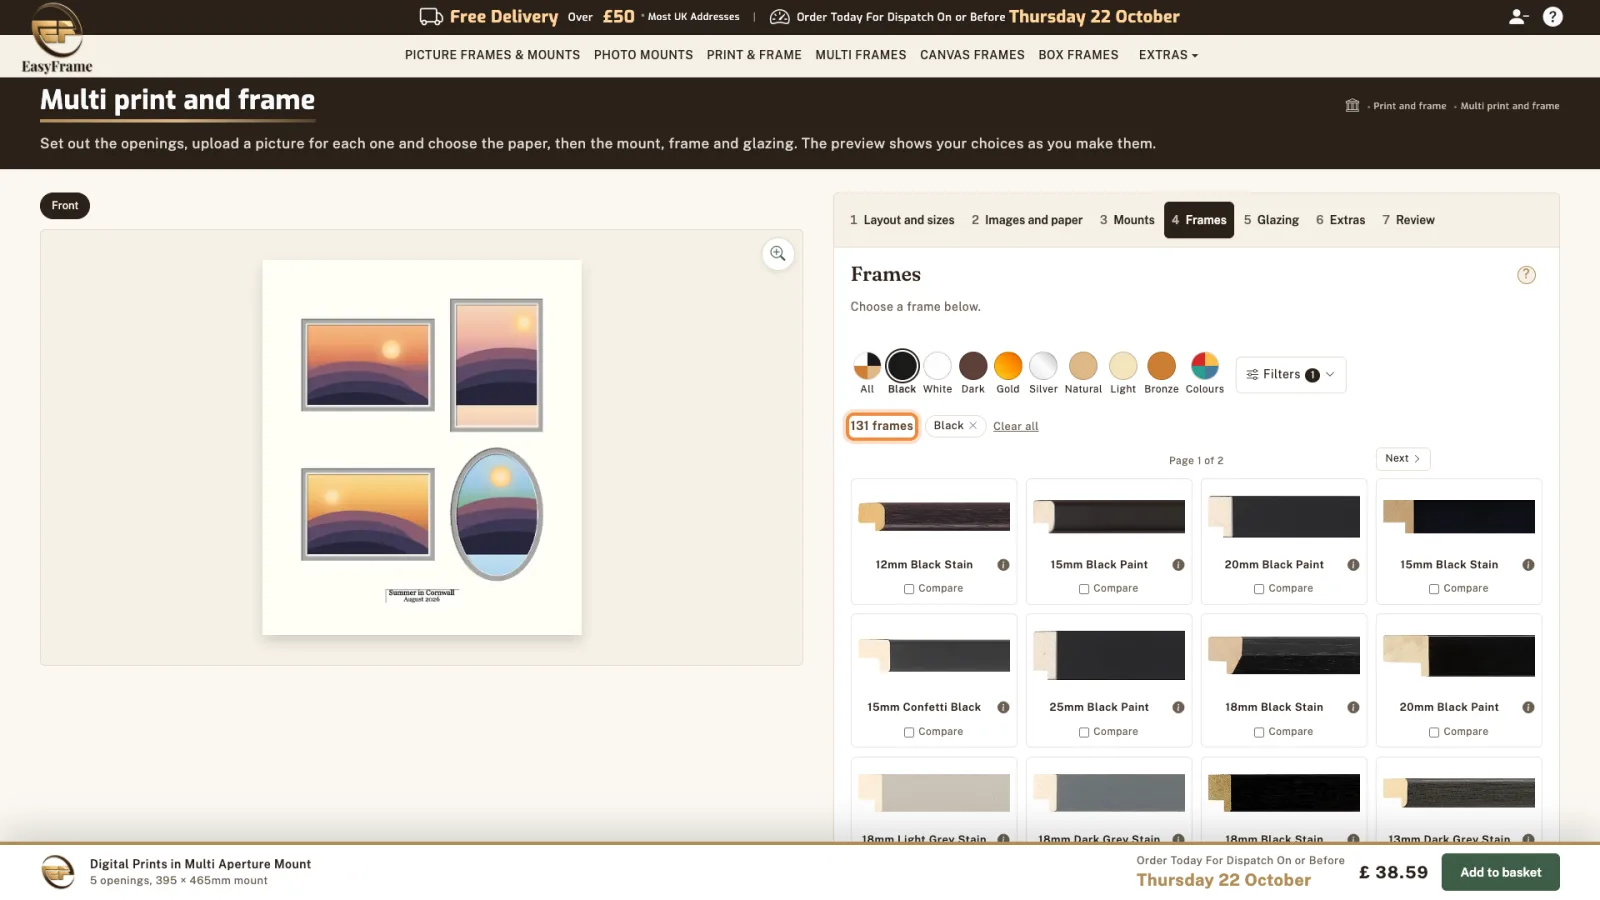Show info for 20mm Black Paint top-row frame
Screen dimensions: 1600x900
(1353, 565)
